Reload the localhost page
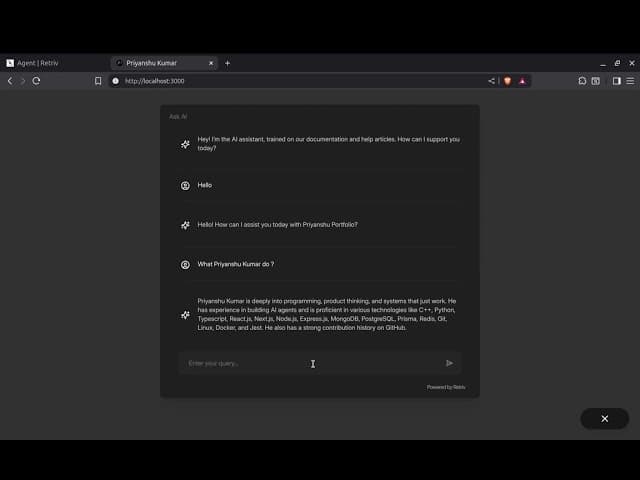This screenshot has height=480, width=640. pos(36,81)
